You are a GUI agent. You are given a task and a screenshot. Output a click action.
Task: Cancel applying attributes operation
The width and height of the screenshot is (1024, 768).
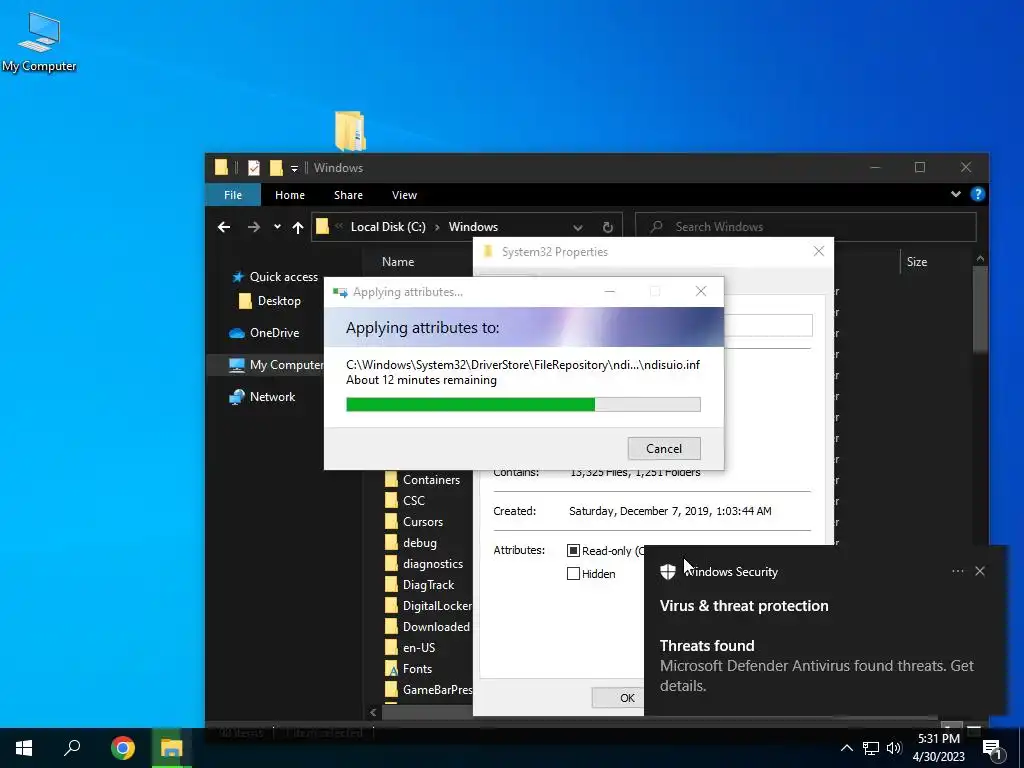664,449
